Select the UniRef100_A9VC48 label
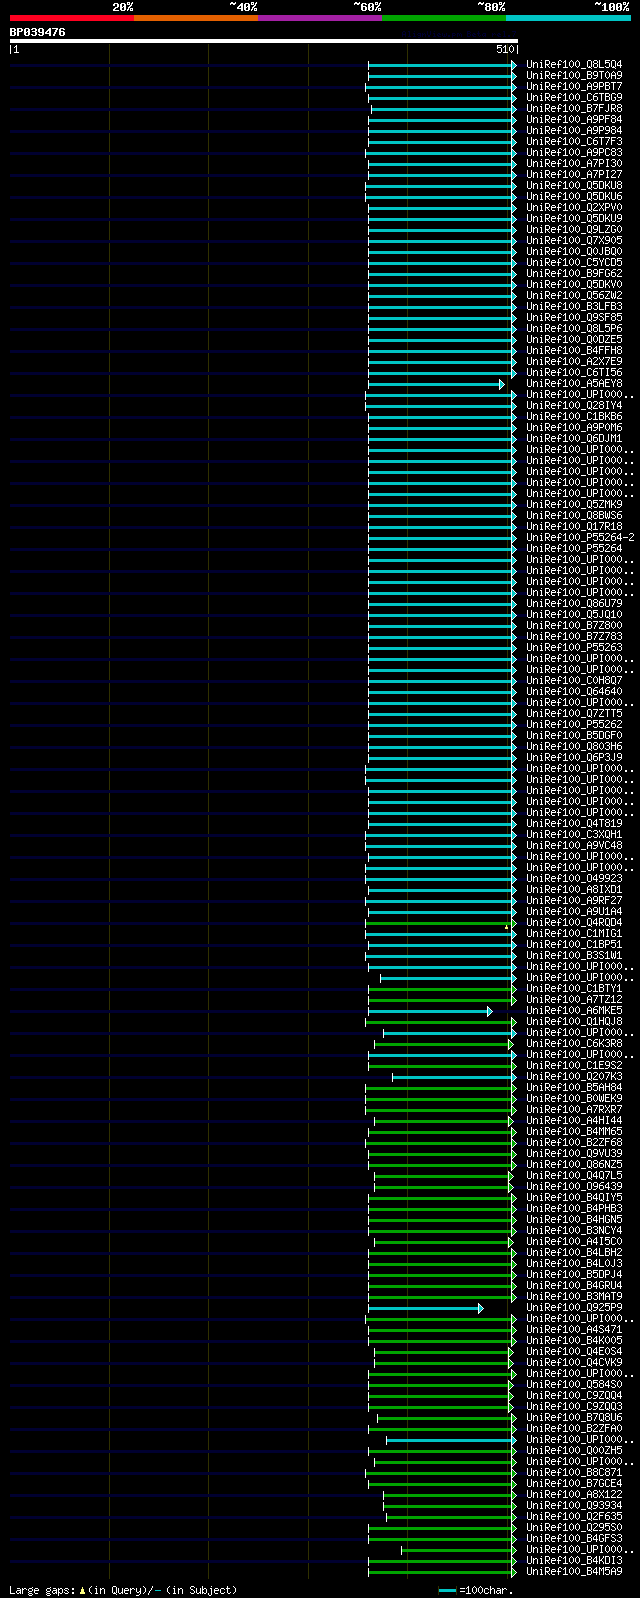This screenshot has height=1598, width=640. coord(574,846)
